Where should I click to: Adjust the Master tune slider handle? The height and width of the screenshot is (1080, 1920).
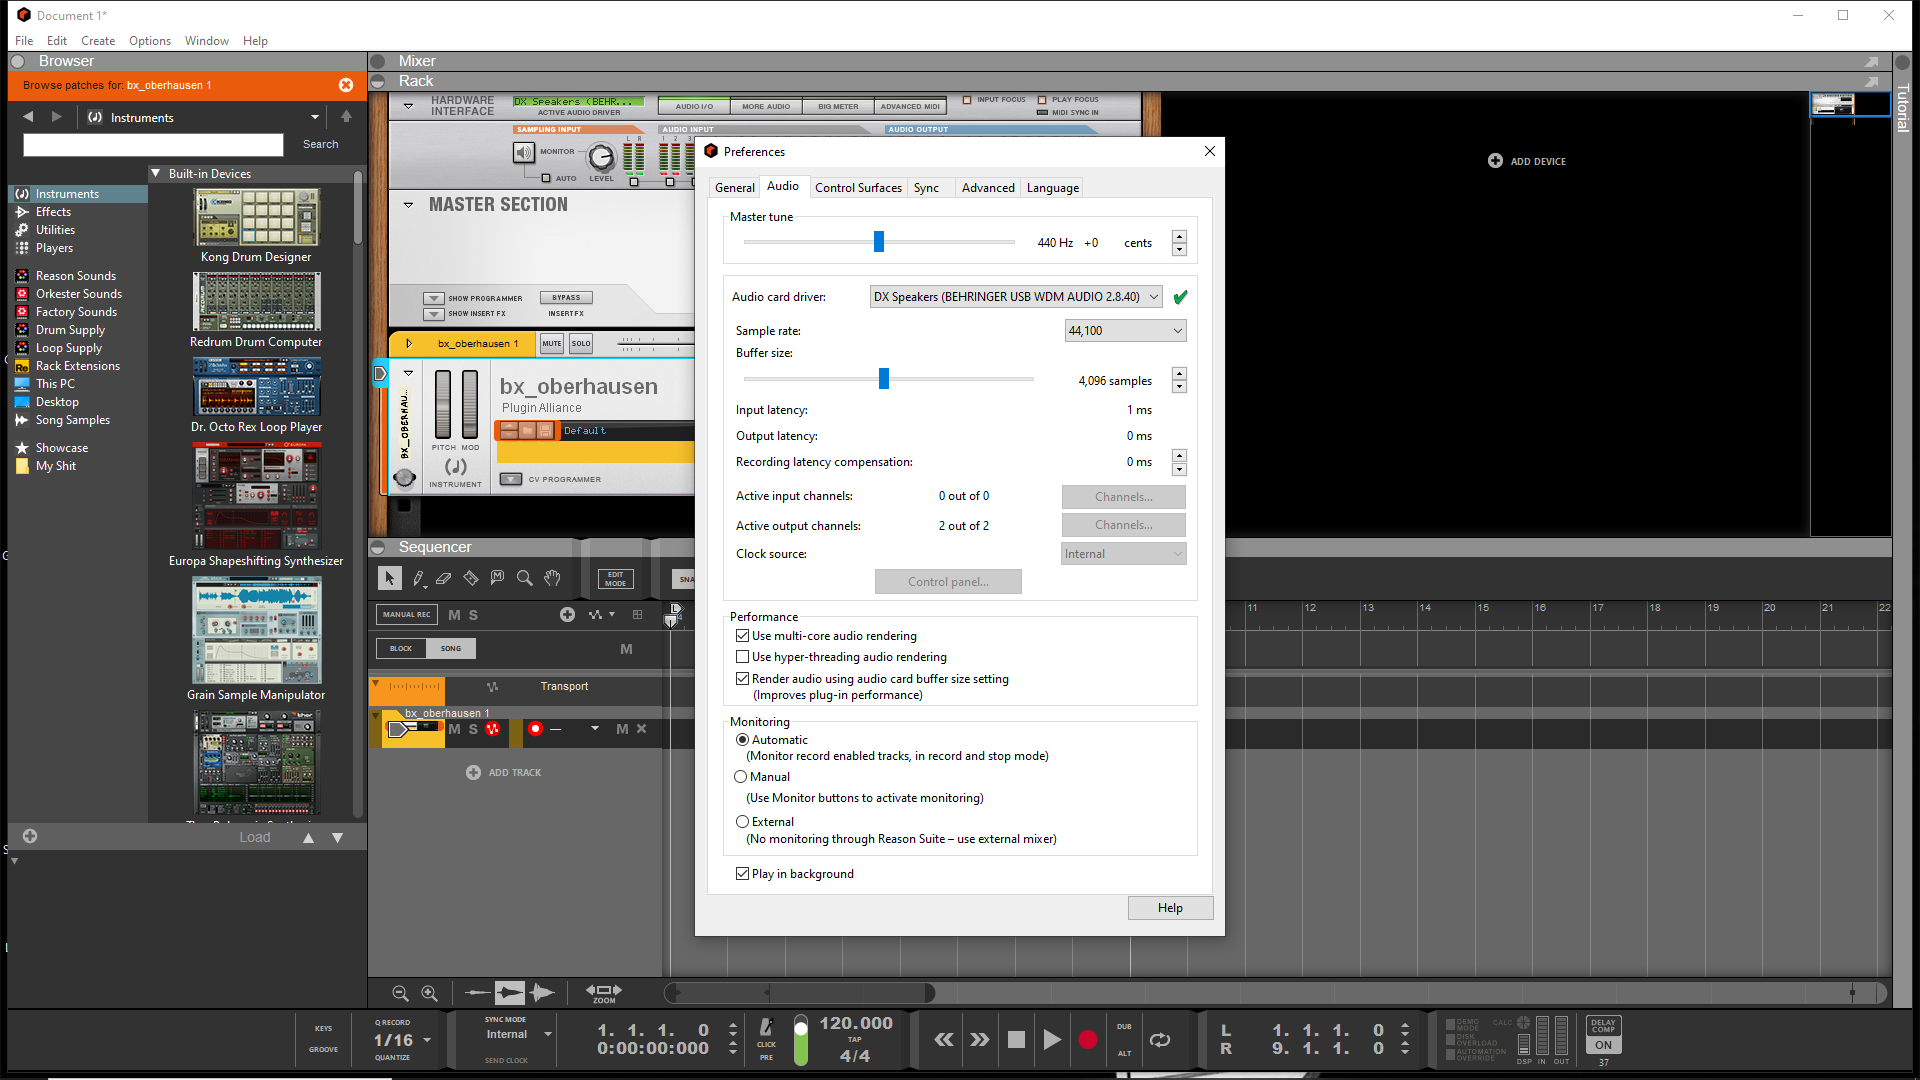[879, 242]
